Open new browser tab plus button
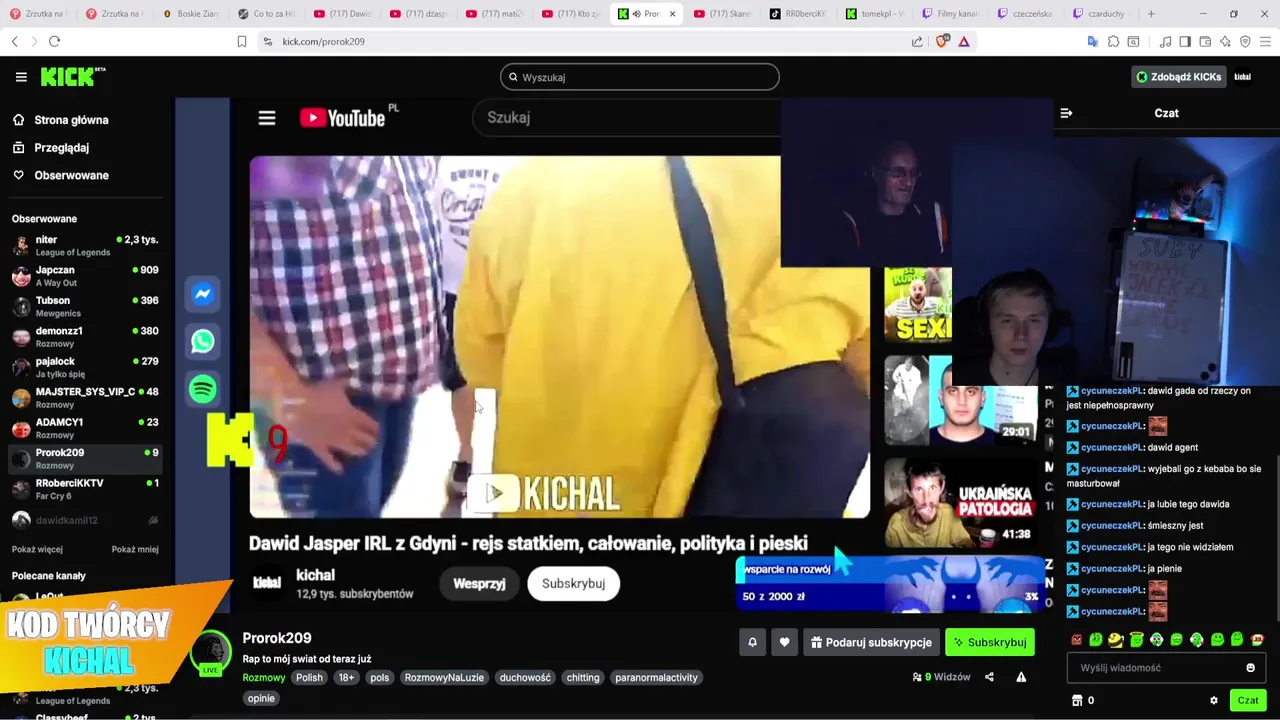 (x=1151, y=14)
